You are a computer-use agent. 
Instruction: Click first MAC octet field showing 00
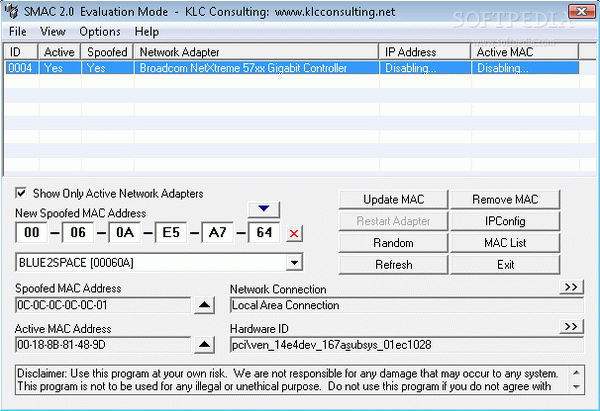tap(31, 232)
